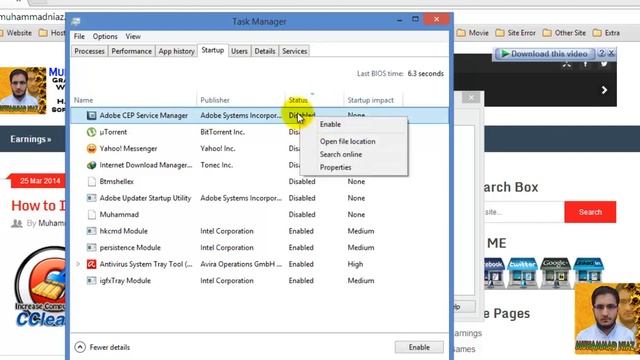Open the Earnings menu on the webpage
The width and height of the screenshot is (640, 360).
click(31, 139)
